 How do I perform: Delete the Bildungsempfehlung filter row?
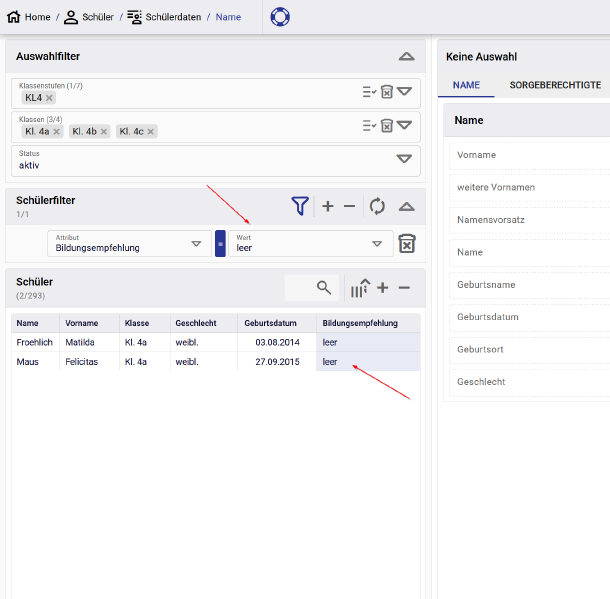click(407, 244)
